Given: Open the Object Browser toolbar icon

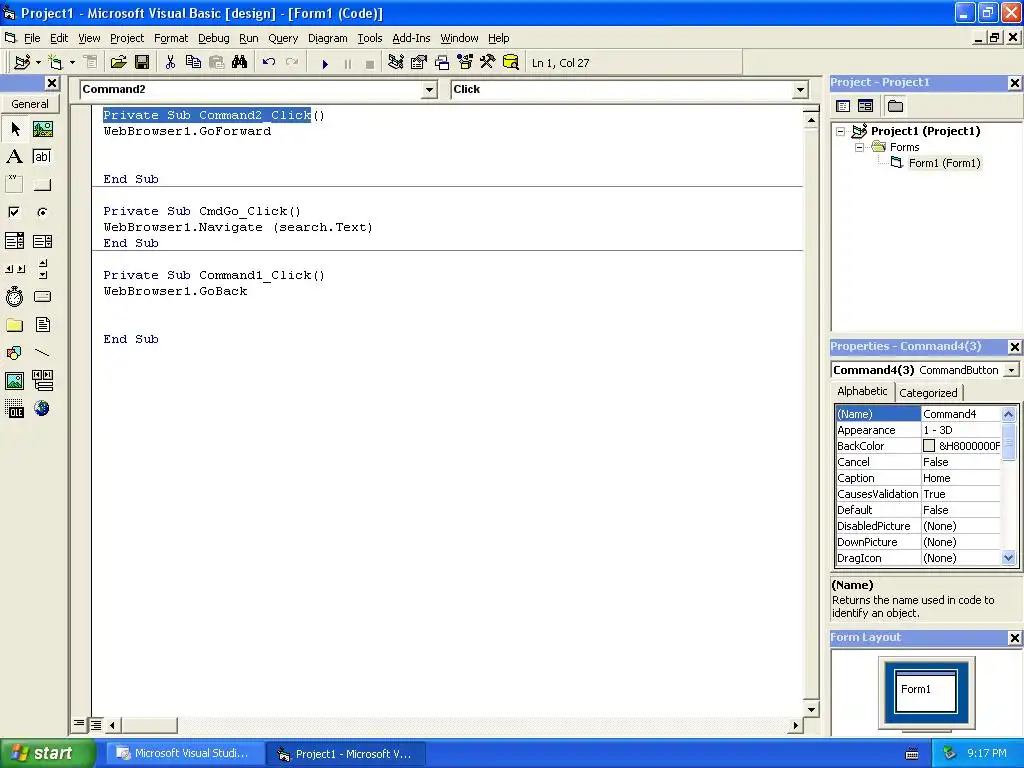Looking at the screenshot, I should tap(465, 63).
